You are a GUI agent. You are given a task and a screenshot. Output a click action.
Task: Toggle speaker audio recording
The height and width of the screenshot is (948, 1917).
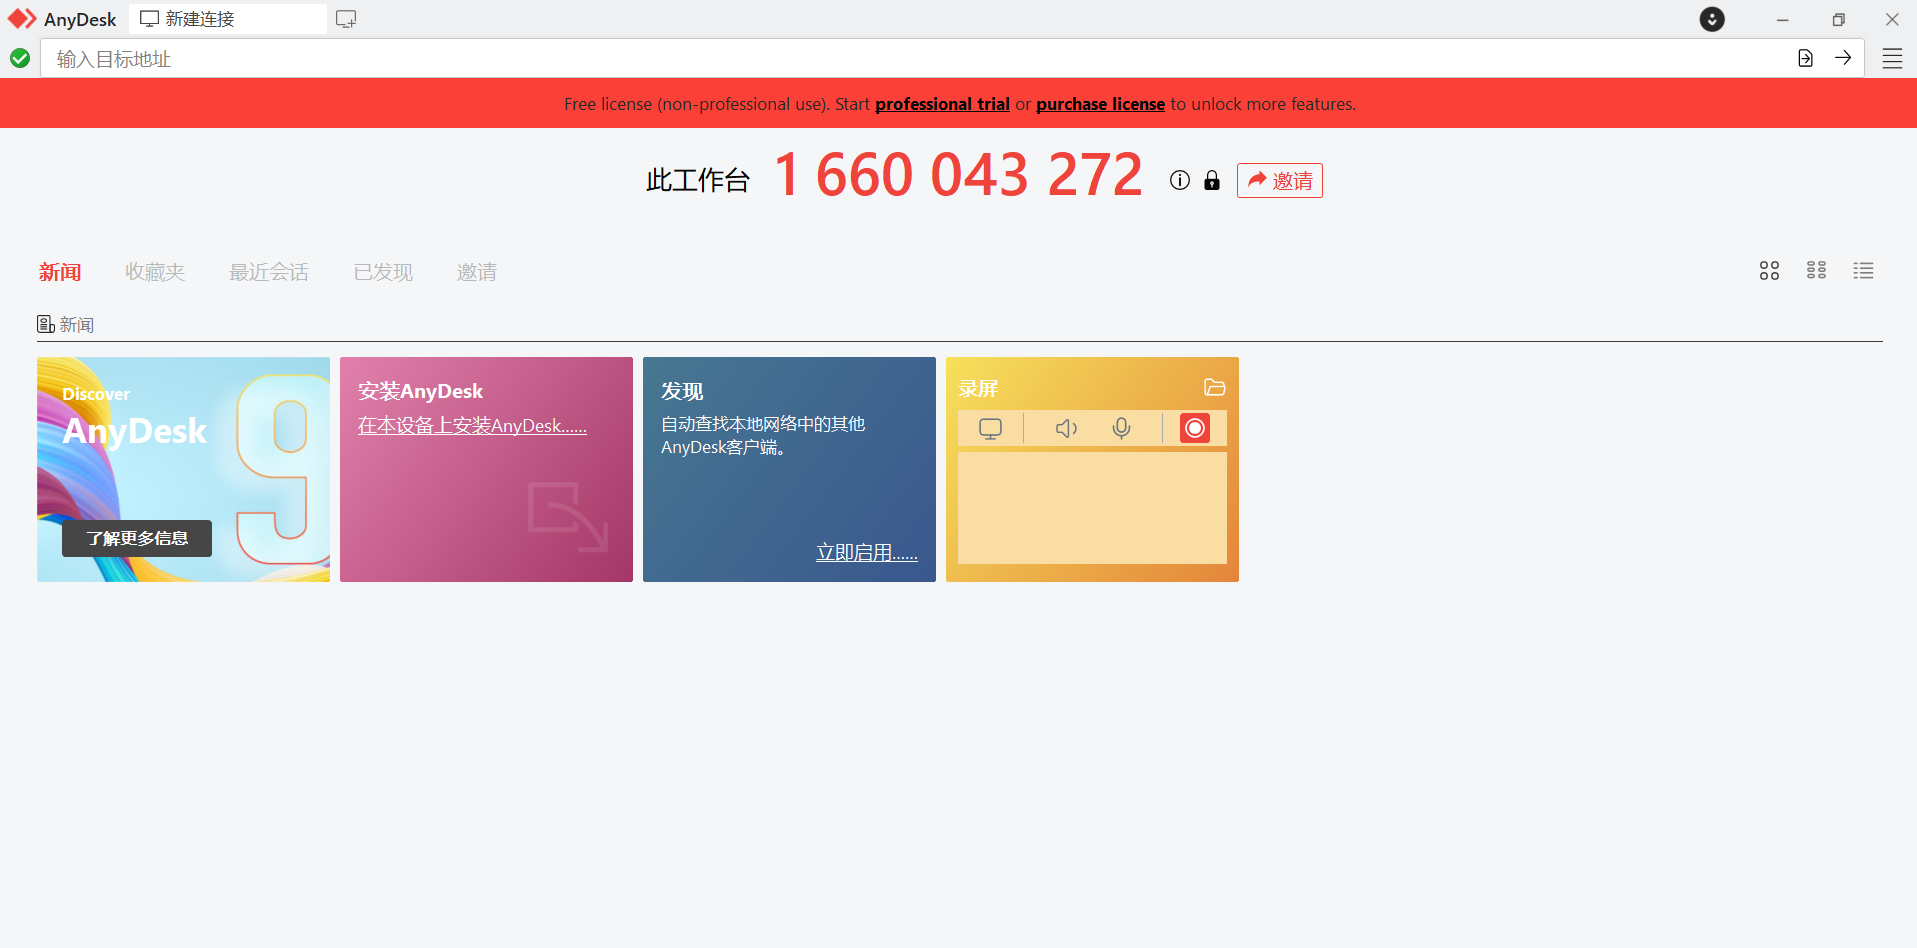[x=1066, y=428]
